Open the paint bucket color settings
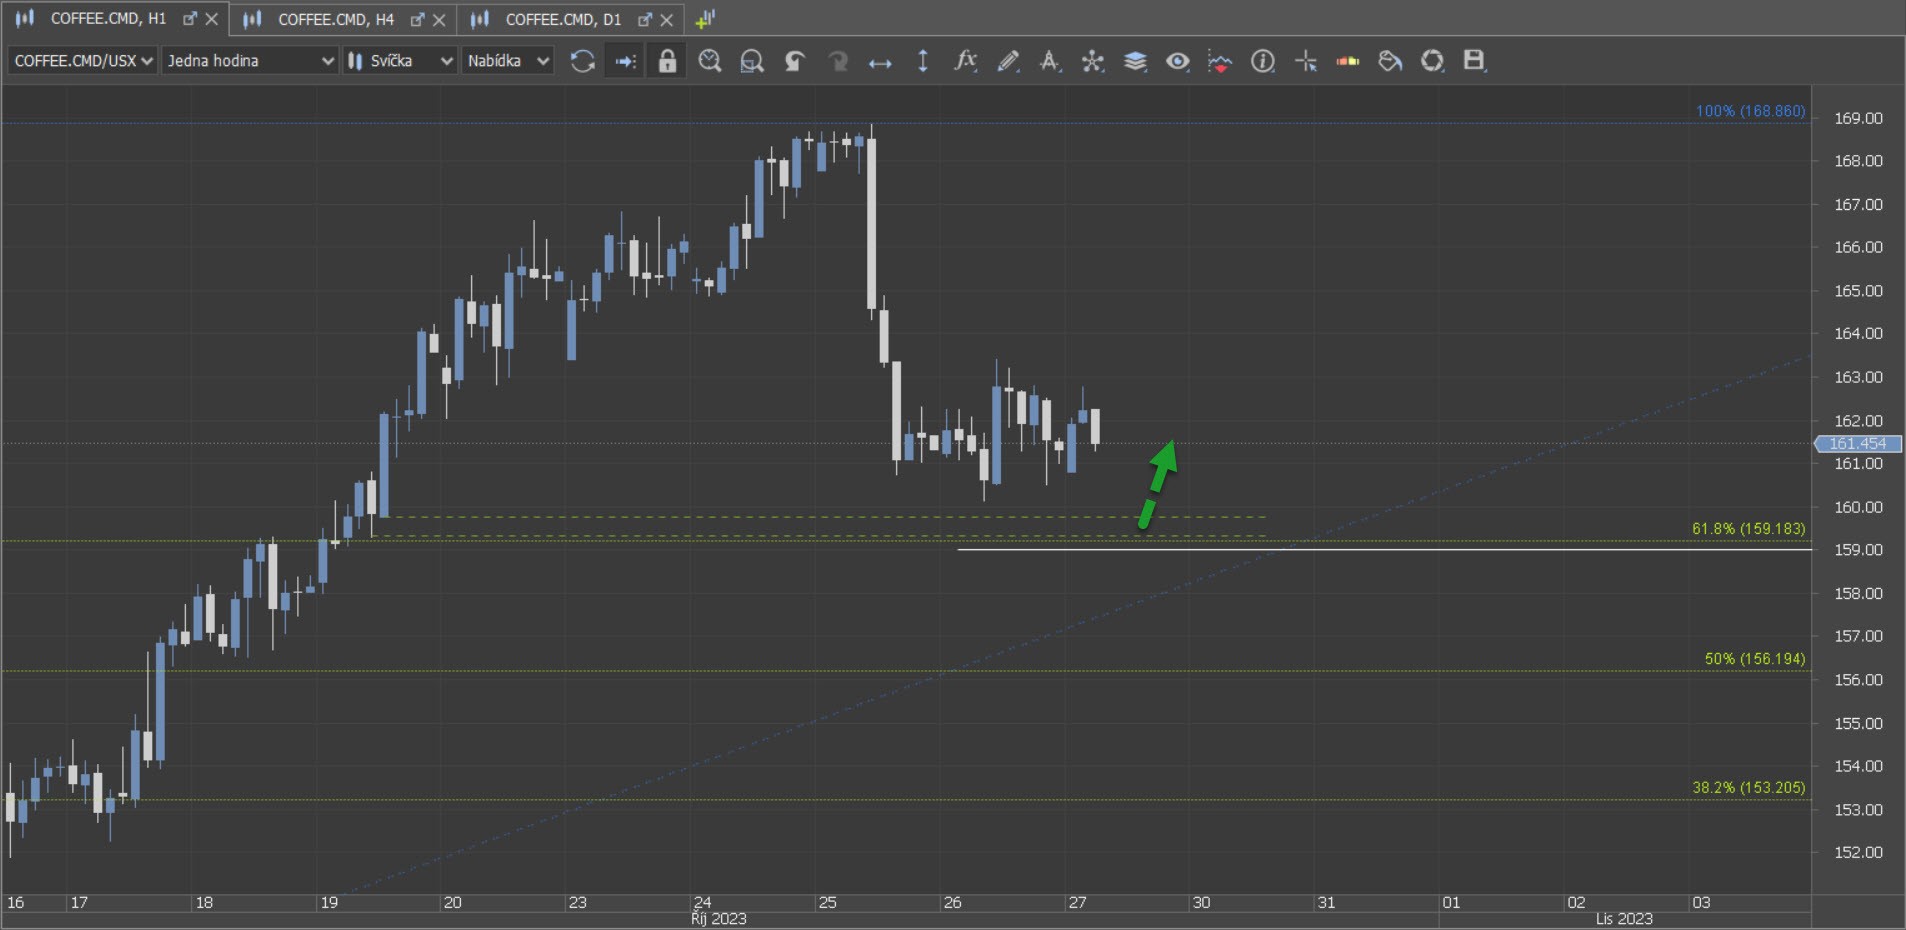The image size is (1906, 930). click(1390, 61)
